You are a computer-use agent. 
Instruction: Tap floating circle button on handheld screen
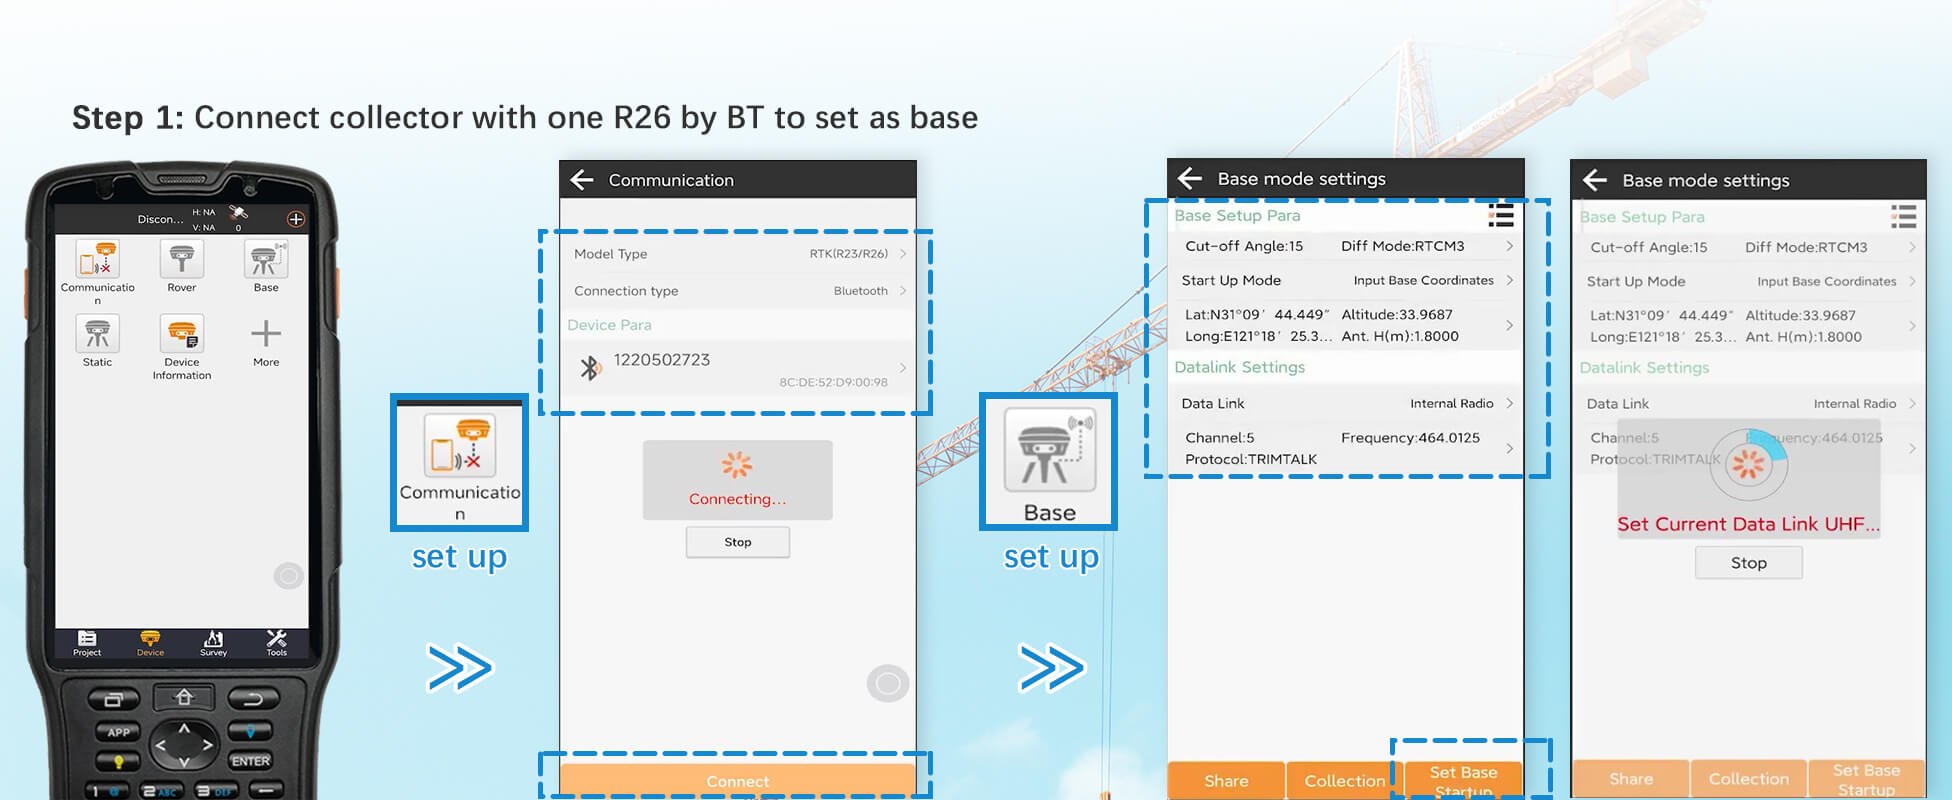pyautogui.click(x=288, y=575)
